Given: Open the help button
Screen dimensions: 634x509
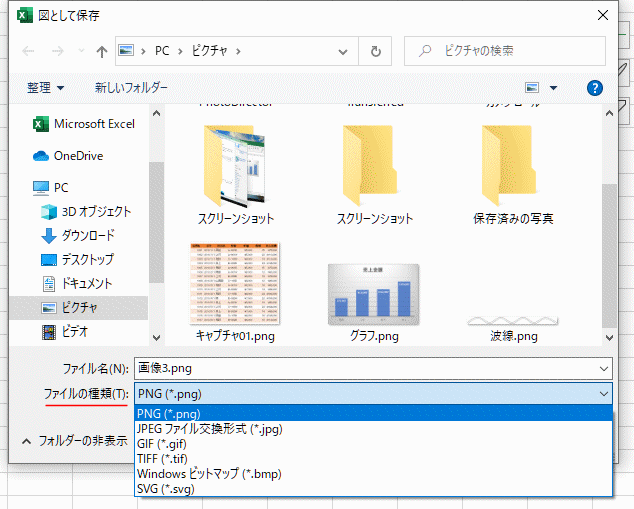Looking at the screenshot, I should (595, 88).
